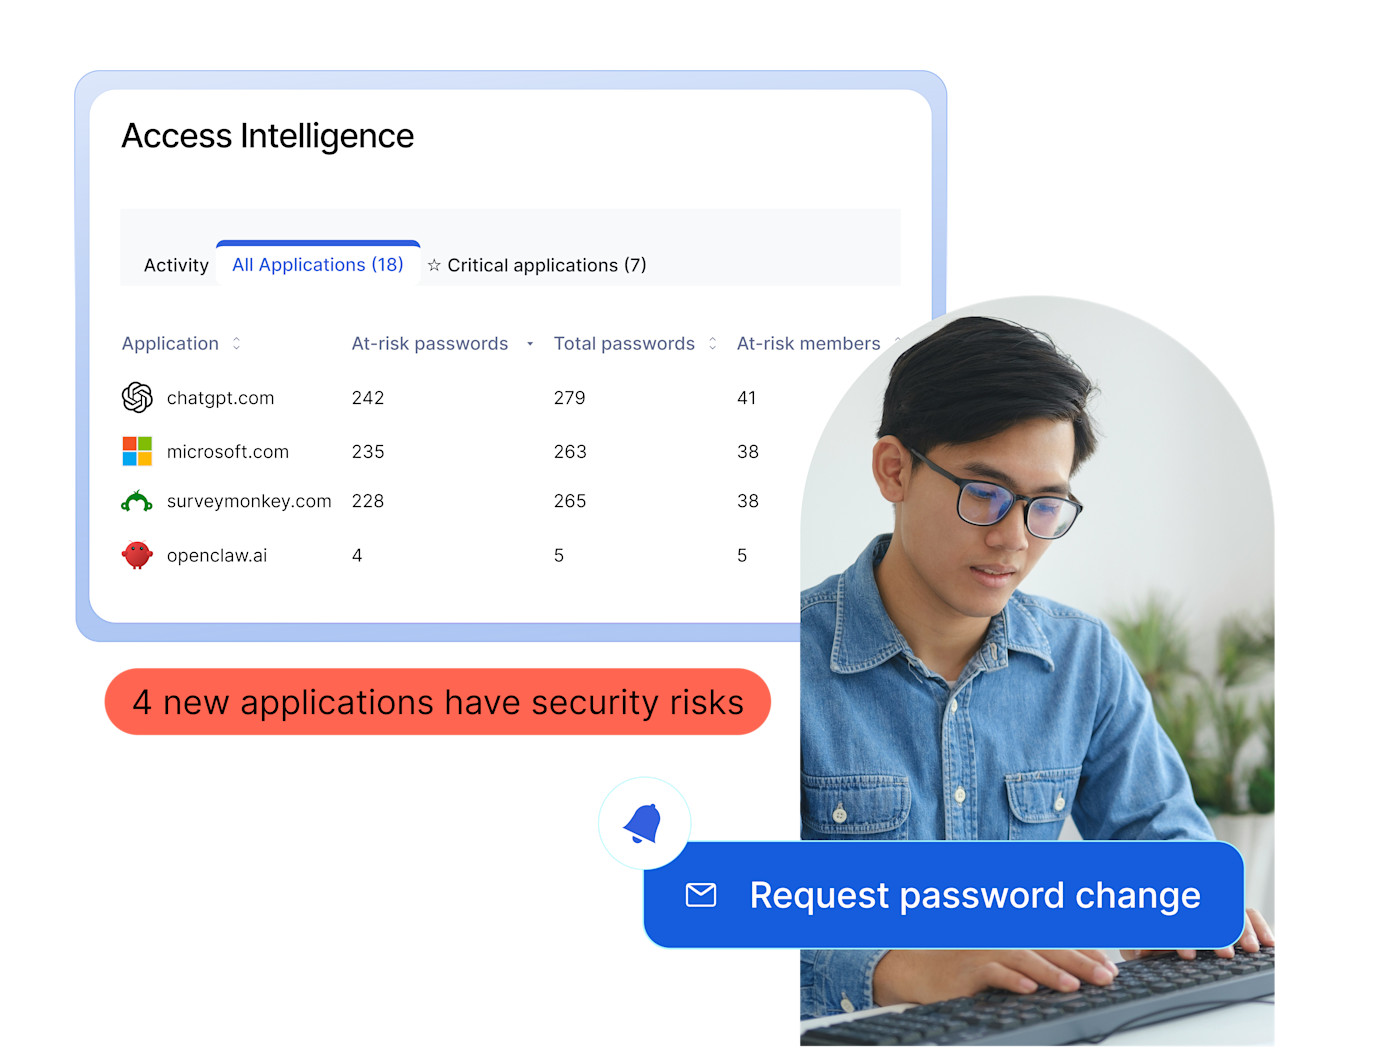Open the Critical applications (7) tab
Image resolution: width=1400 pixels, height=1050 pixels.
coord(537,265)
